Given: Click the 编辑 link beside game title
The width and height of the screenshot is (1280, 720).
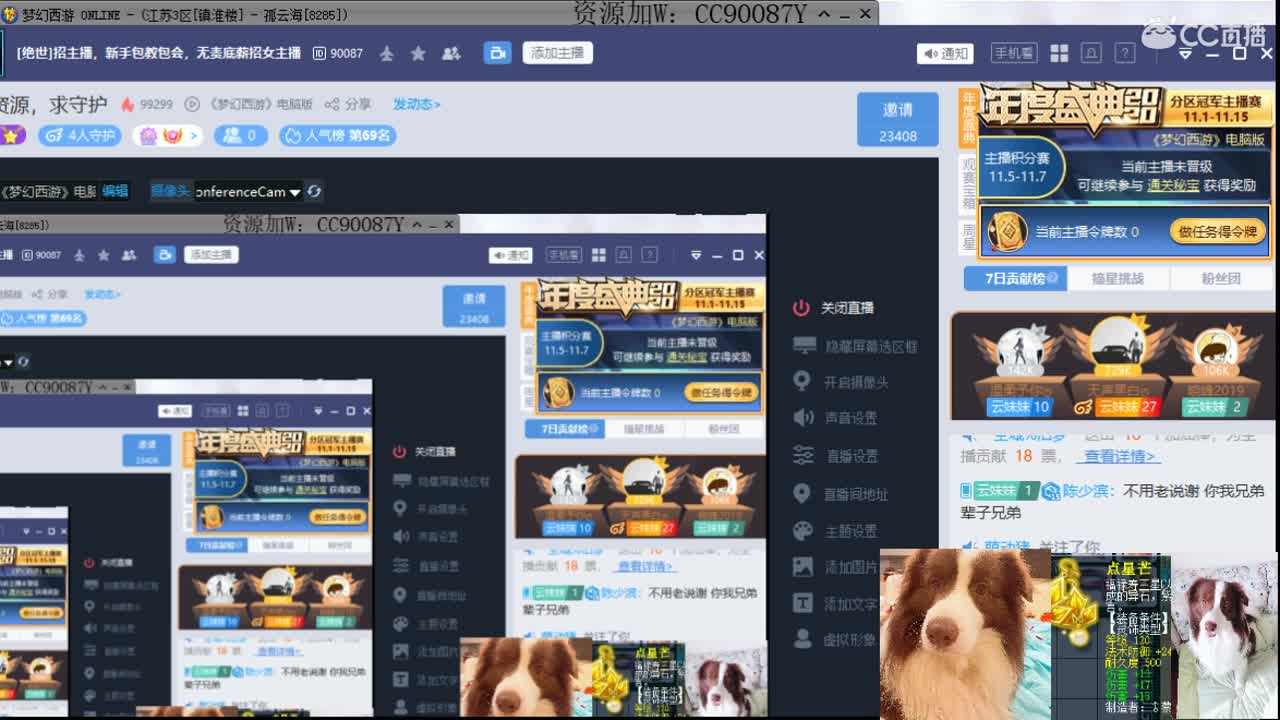Looking at the screenshot, I should [115, 191].
